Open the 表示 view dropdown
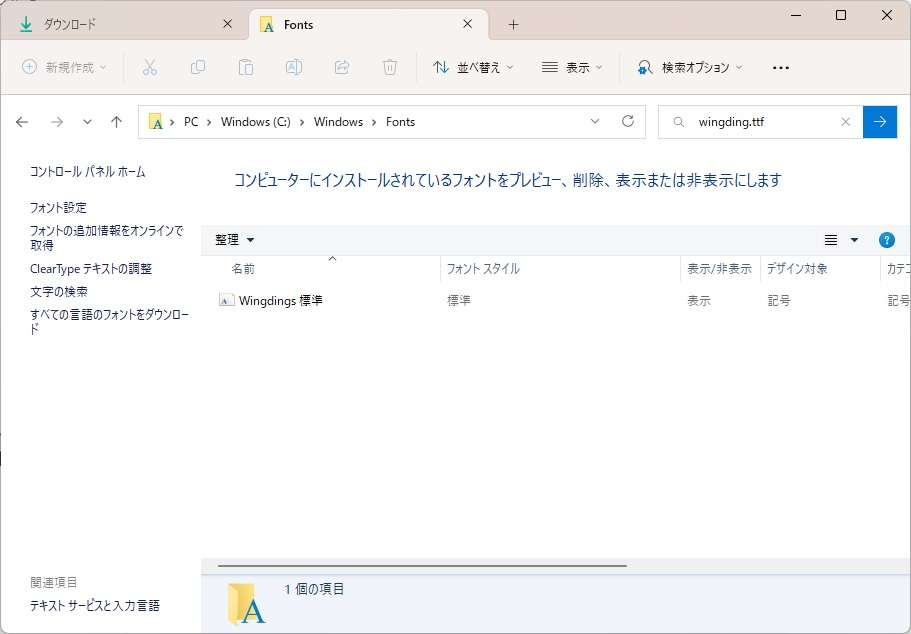 [x=572, y=67]
